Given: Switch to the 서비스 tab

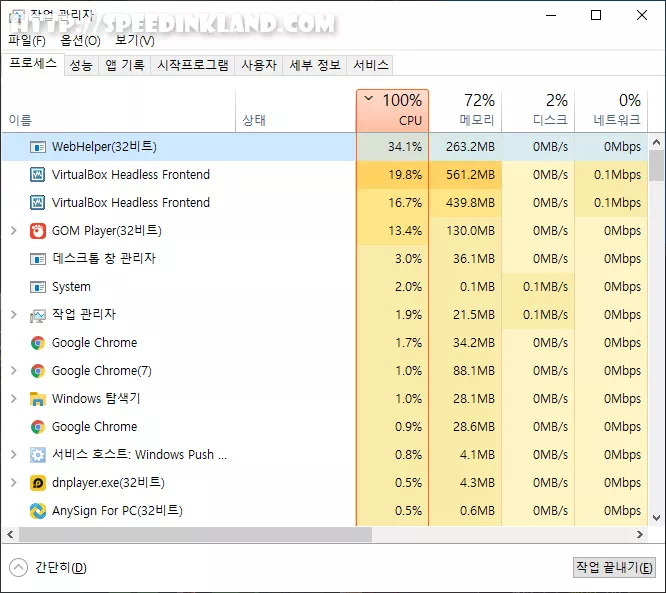Looking at the screenshot, I should click(x=370, y=65).
